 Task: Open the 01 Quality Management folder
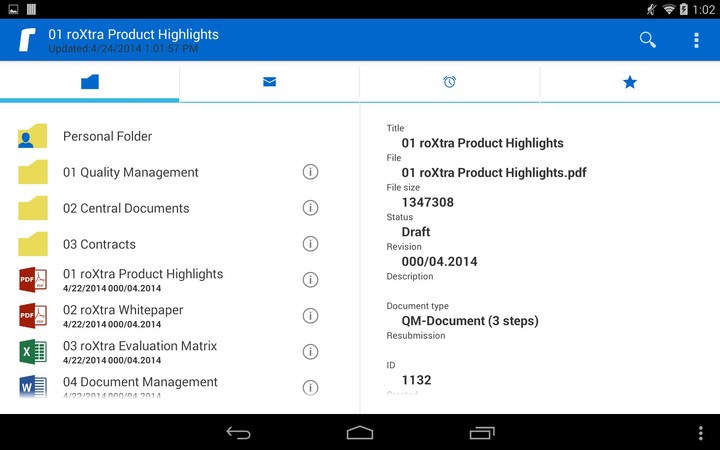point(130,172)
